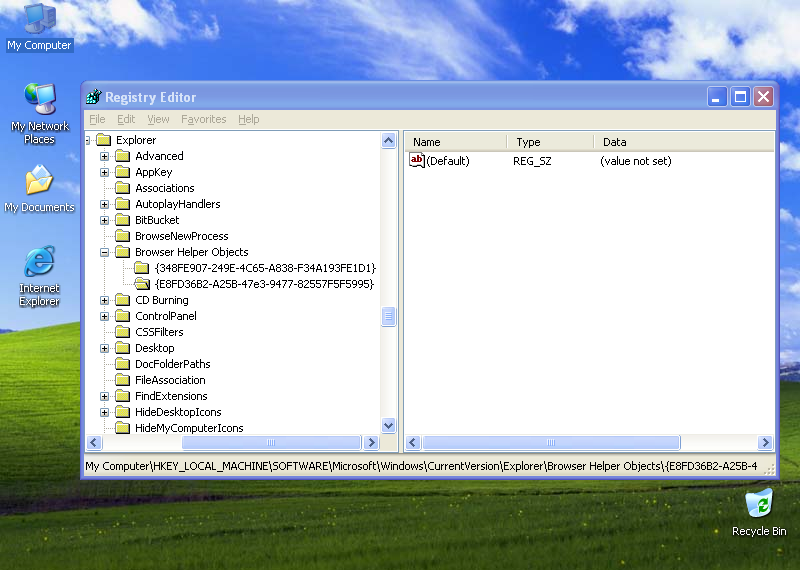Open the Favorites menu
800x570 pixels.
coord(203,119)
